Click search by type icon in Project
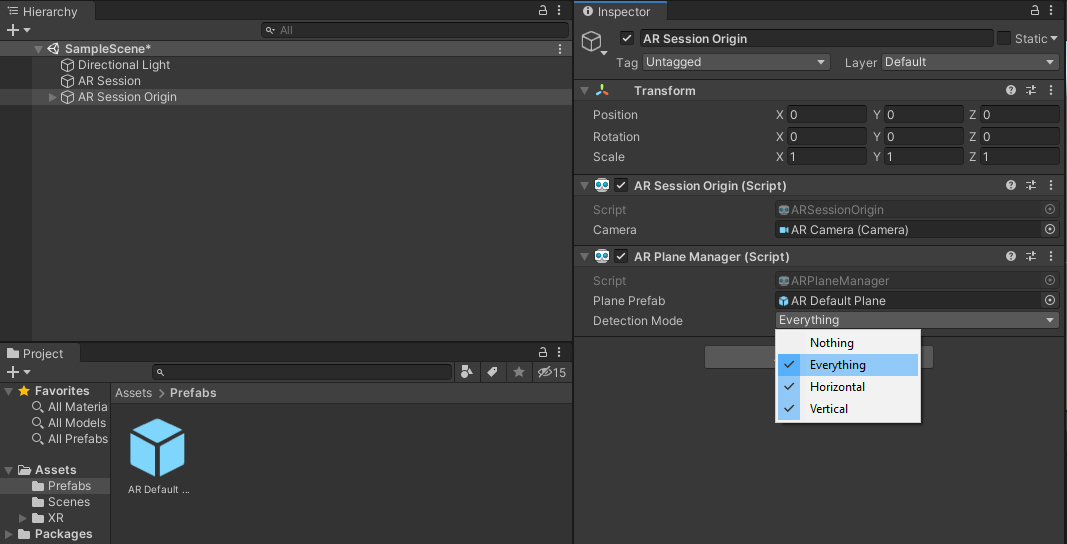Image resolution: width=1067 pixels, height=544 pixels. pos(467,372)
